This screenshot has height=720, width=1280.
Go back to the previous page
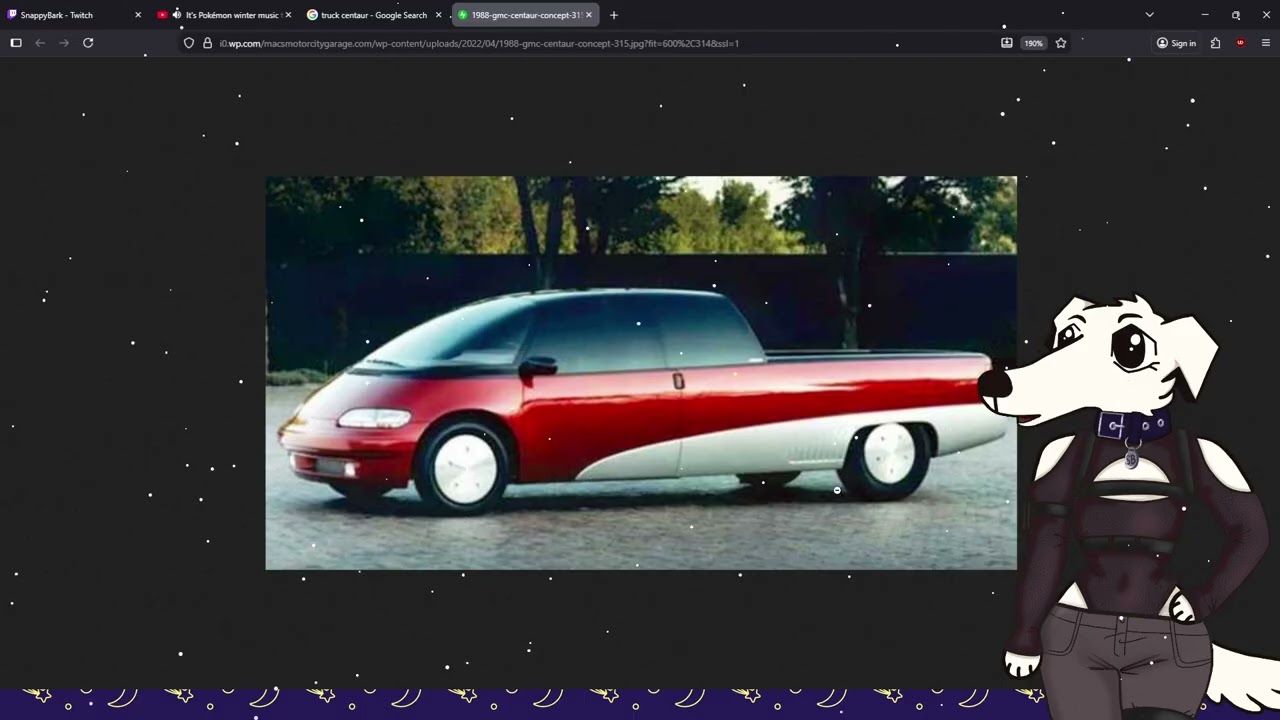pyautogui.click(x=40, y=43)
